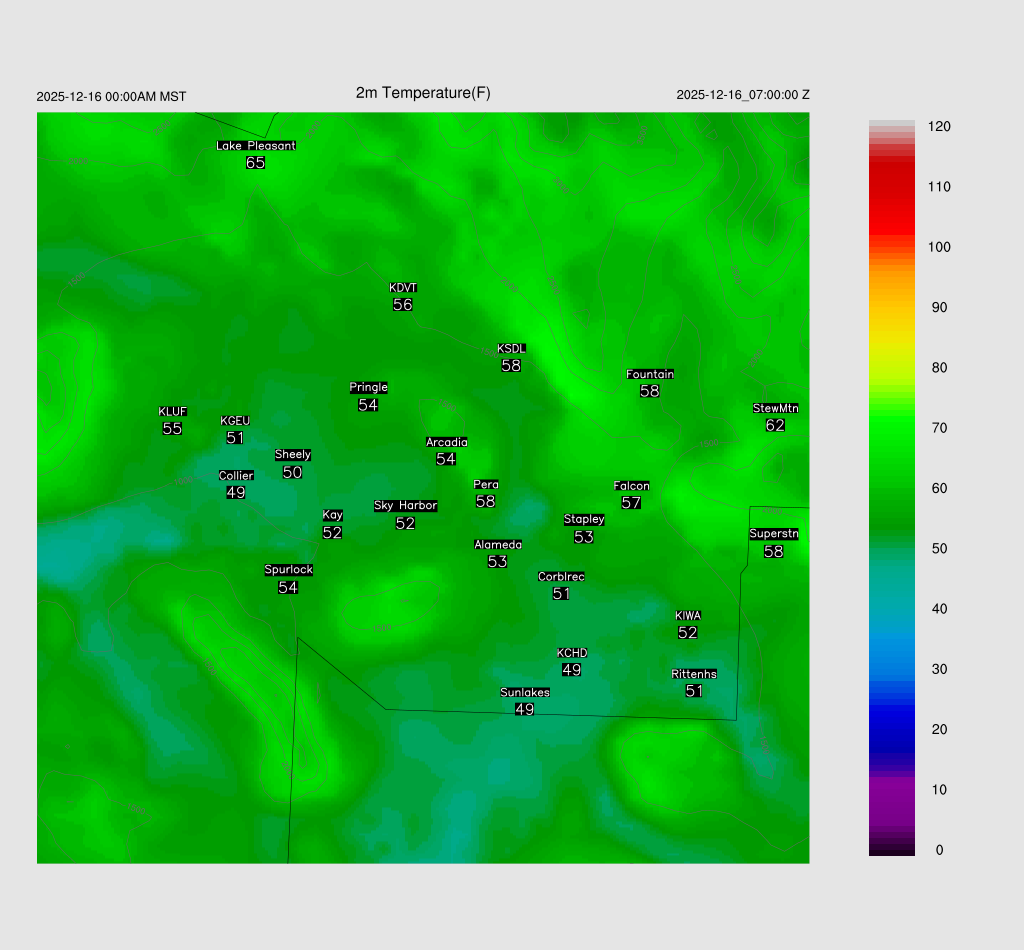1024x950 pixels.
Task: Click the KSDL station temperature reading
Action: (511, 366)
